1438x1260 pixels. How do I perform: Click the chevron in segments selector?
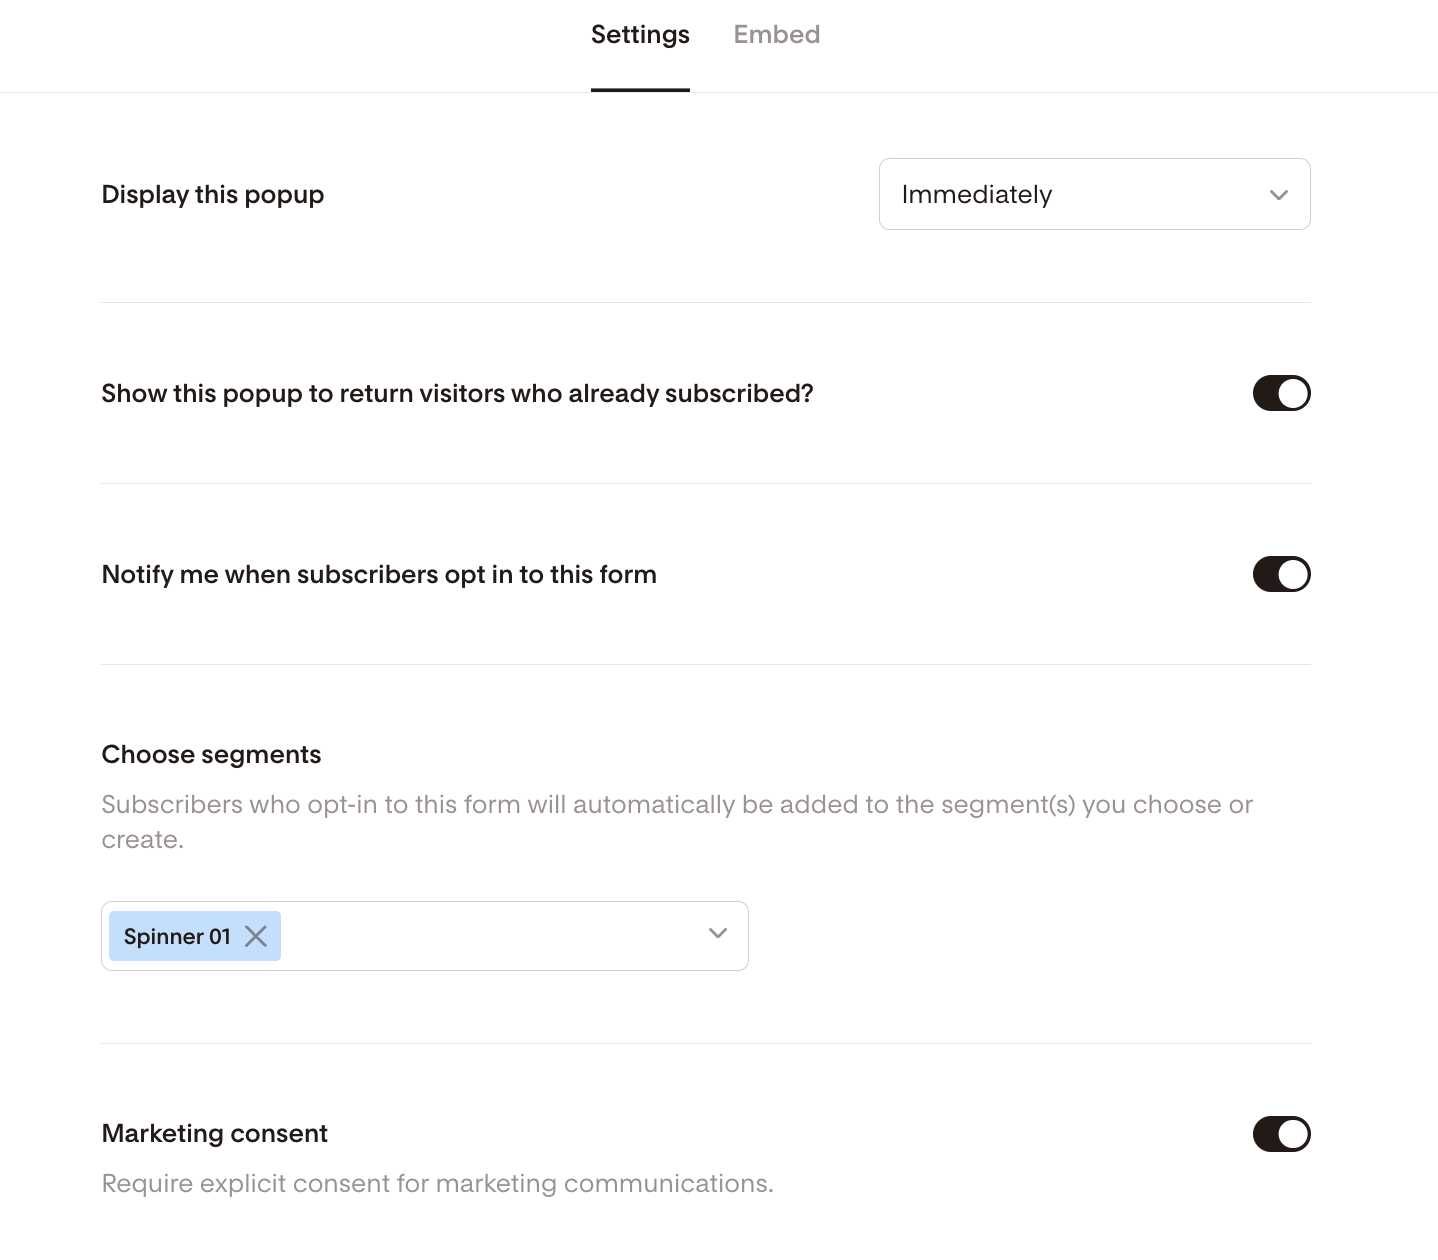click(x=717, y=933)
